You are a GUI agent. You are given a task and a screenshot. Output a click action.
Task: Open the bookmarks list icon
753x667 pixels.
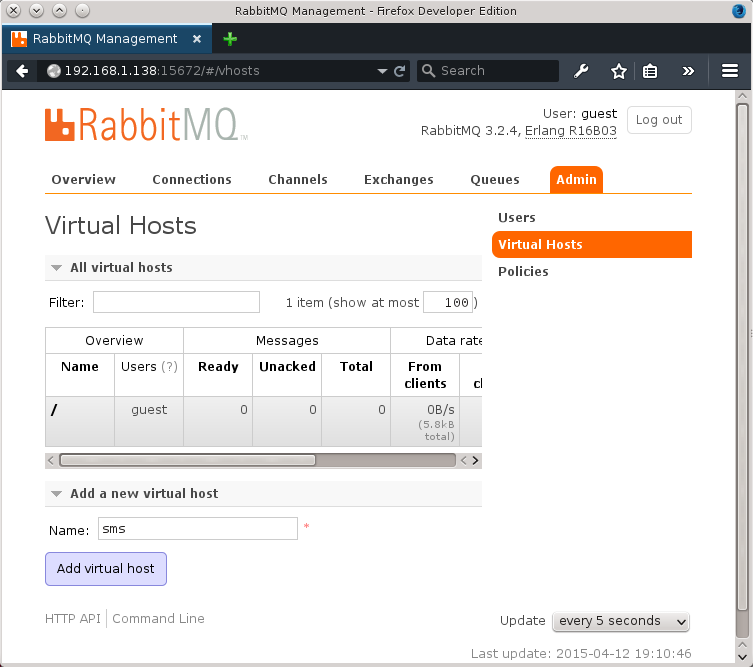[x=650, y=71]
